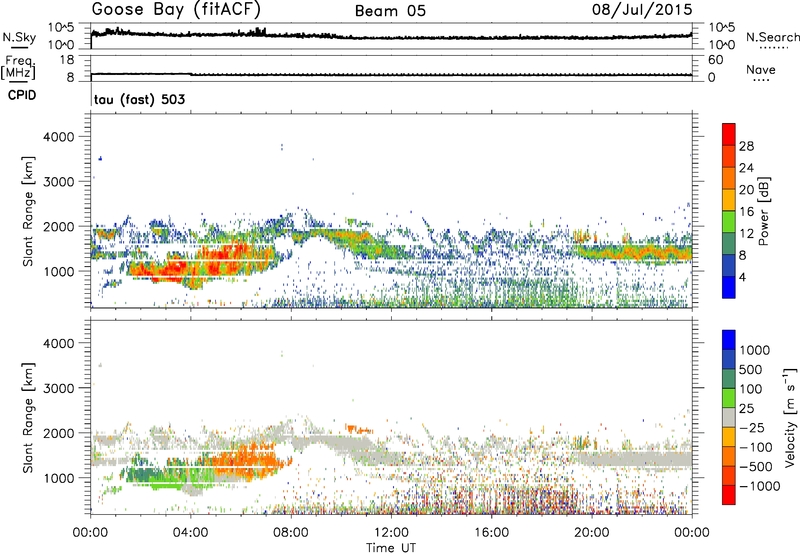The width and height of the screenshot is (800, 554).
Task: Click the CPID label
Action: coord(21,95)
